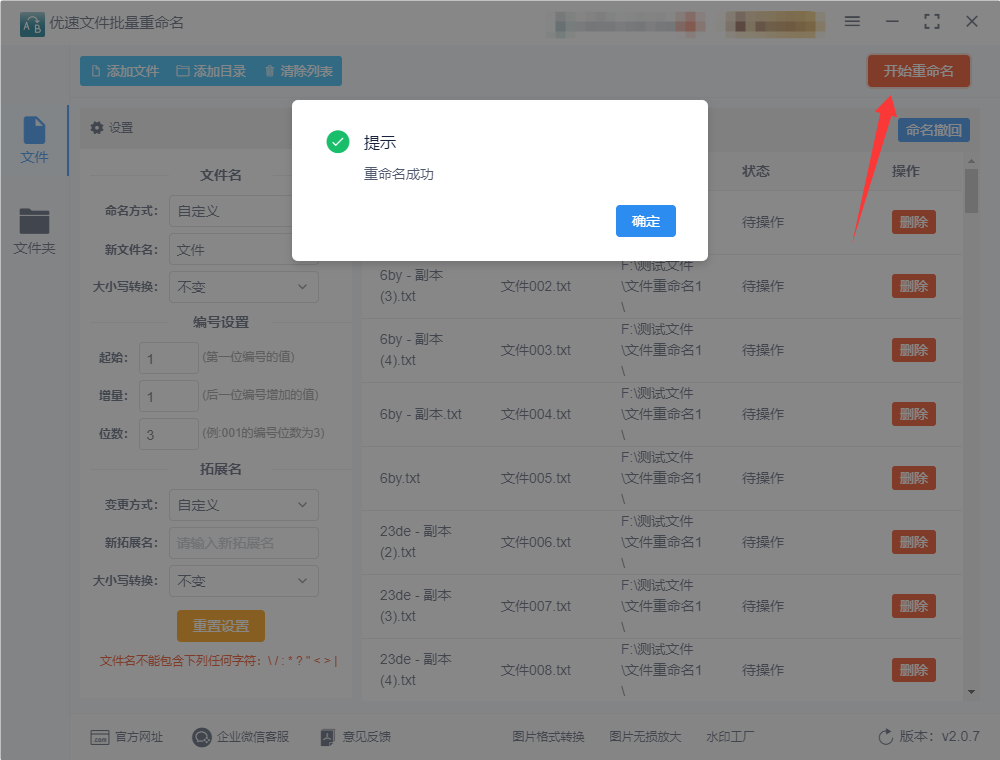Click new name 文件005.txt cell
The width and height of the screenshot is (1000, 760).
click(536, 478)
